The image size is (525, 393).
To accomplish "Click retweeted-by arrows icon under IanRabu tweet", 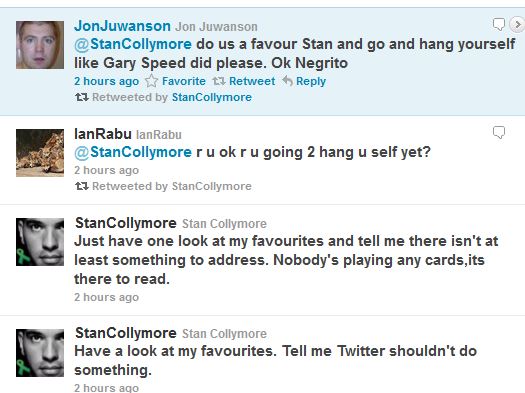I will pos(82,186).
